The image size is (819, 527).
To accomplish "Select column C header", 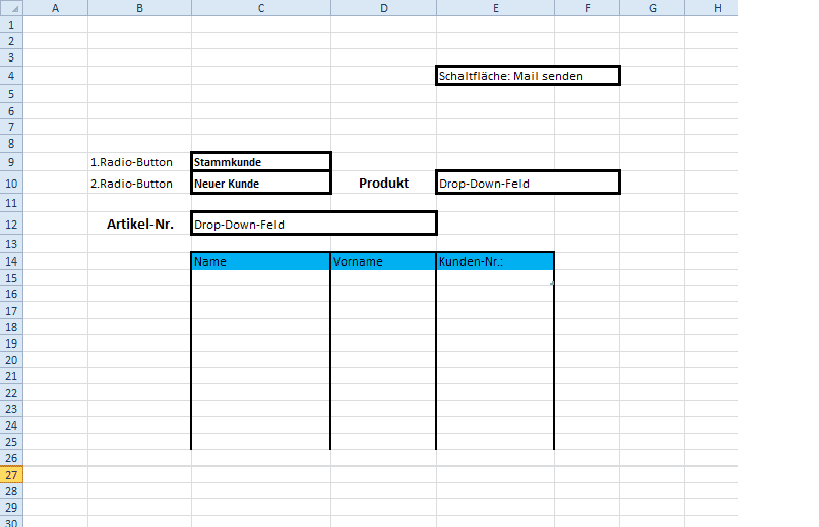I will click(x=261, y=8).
